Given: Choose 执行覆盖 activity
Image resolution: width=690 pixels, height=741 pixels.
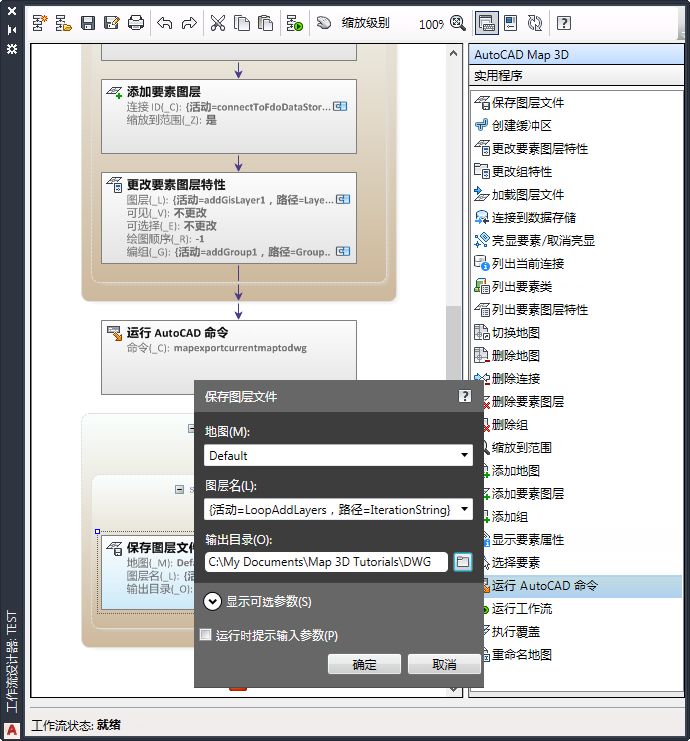Looking at the screenshot, I should click(582, 631).
